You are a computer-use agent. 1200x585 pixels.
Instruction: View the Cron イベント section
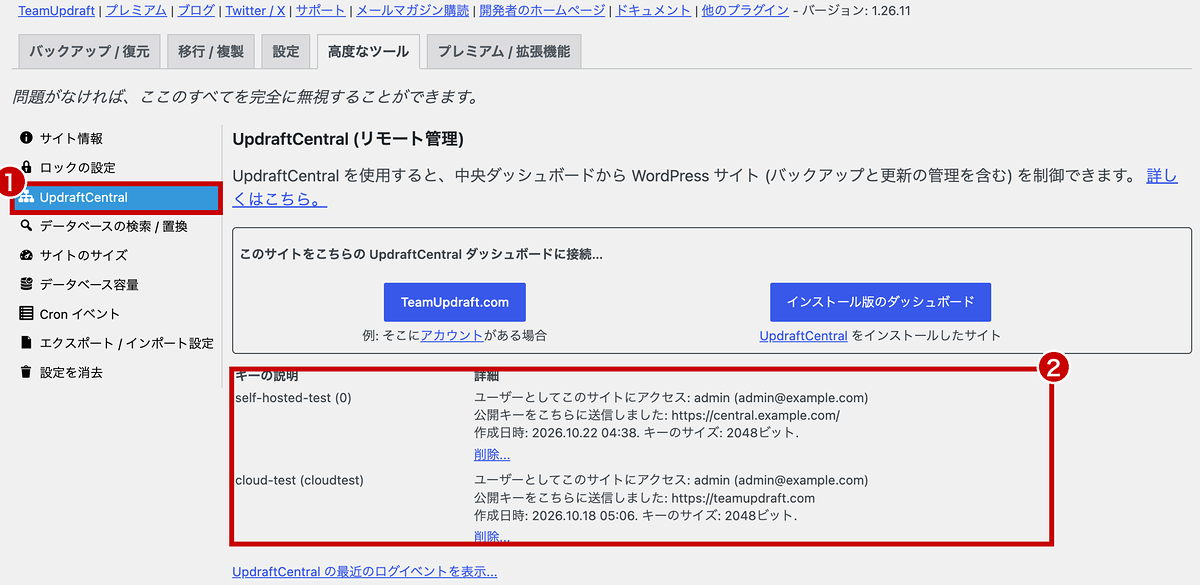coord(80,314)
